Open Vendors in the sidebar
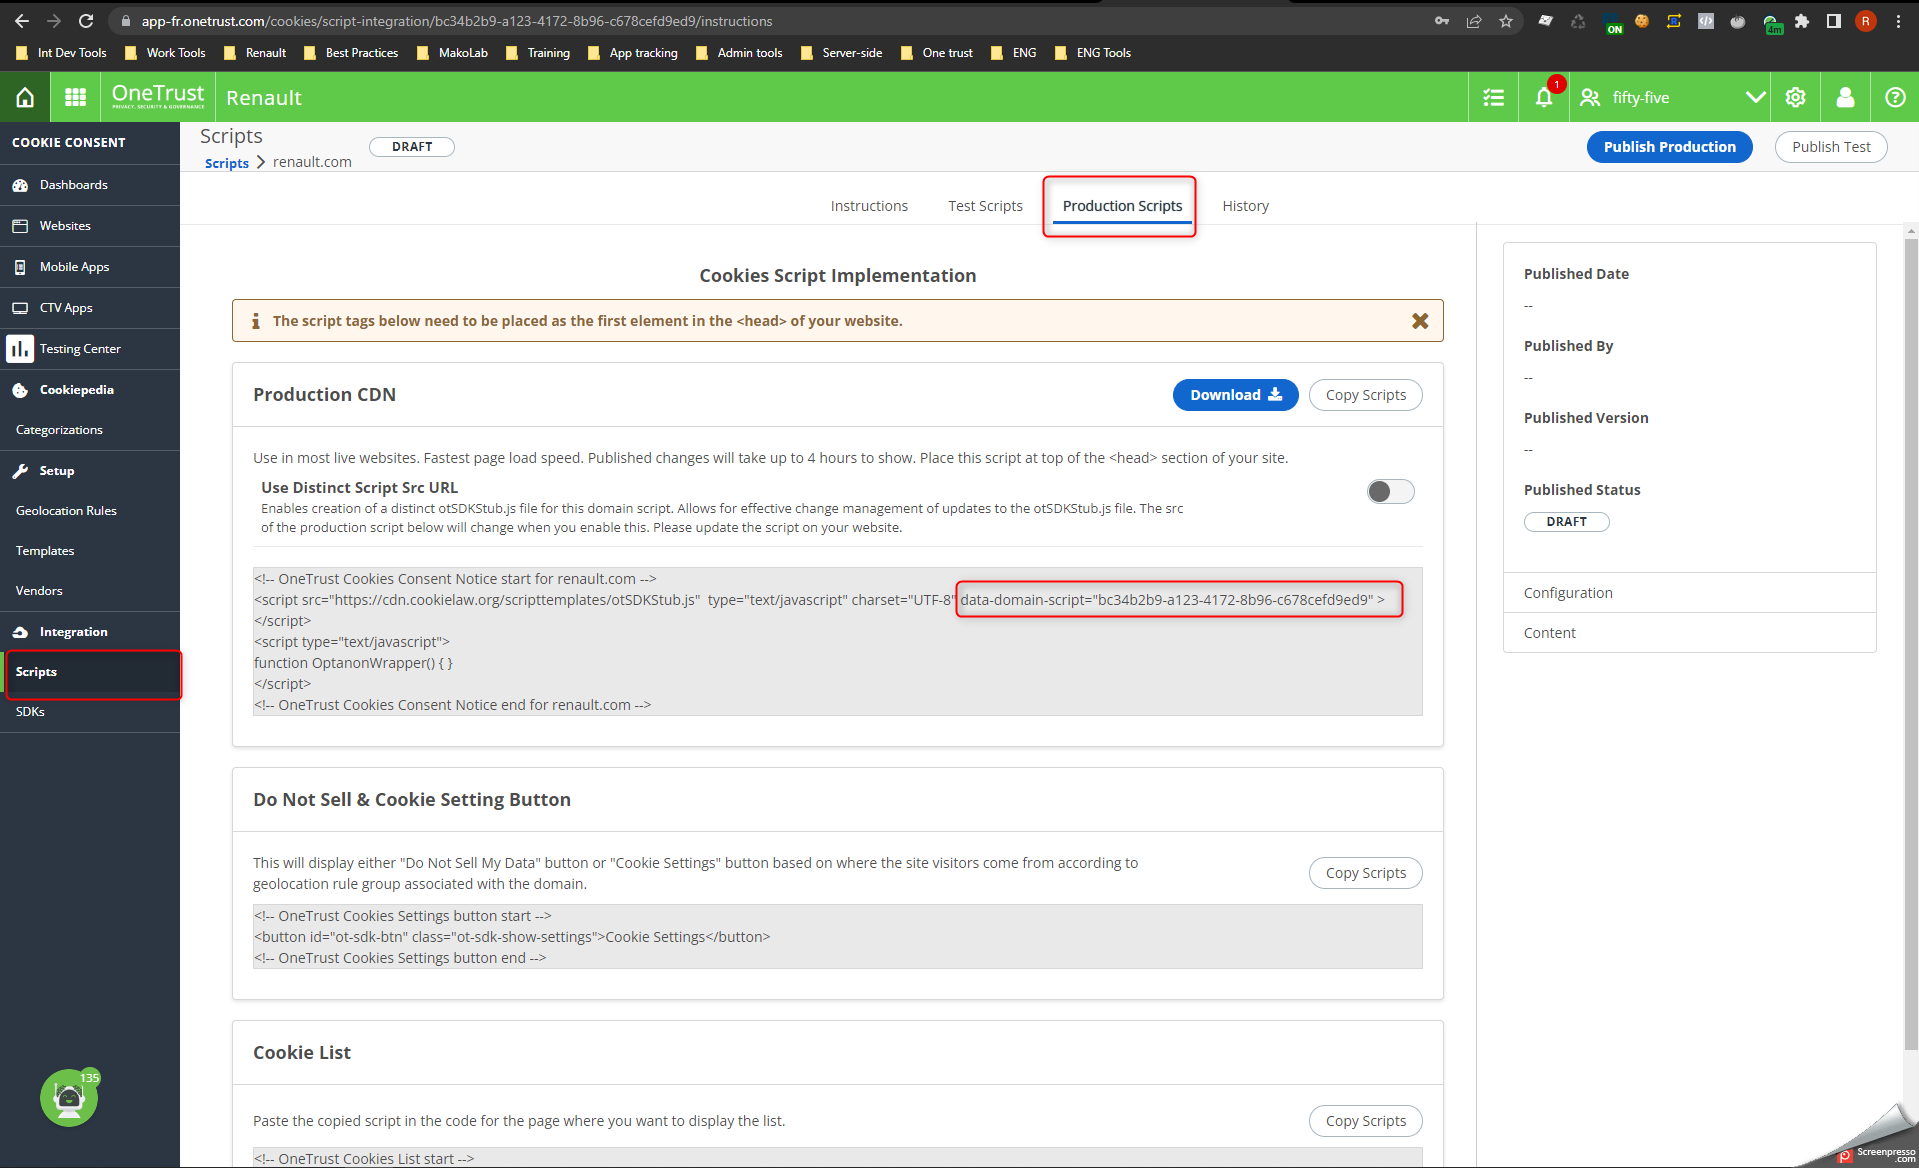 tap(90, 591)
